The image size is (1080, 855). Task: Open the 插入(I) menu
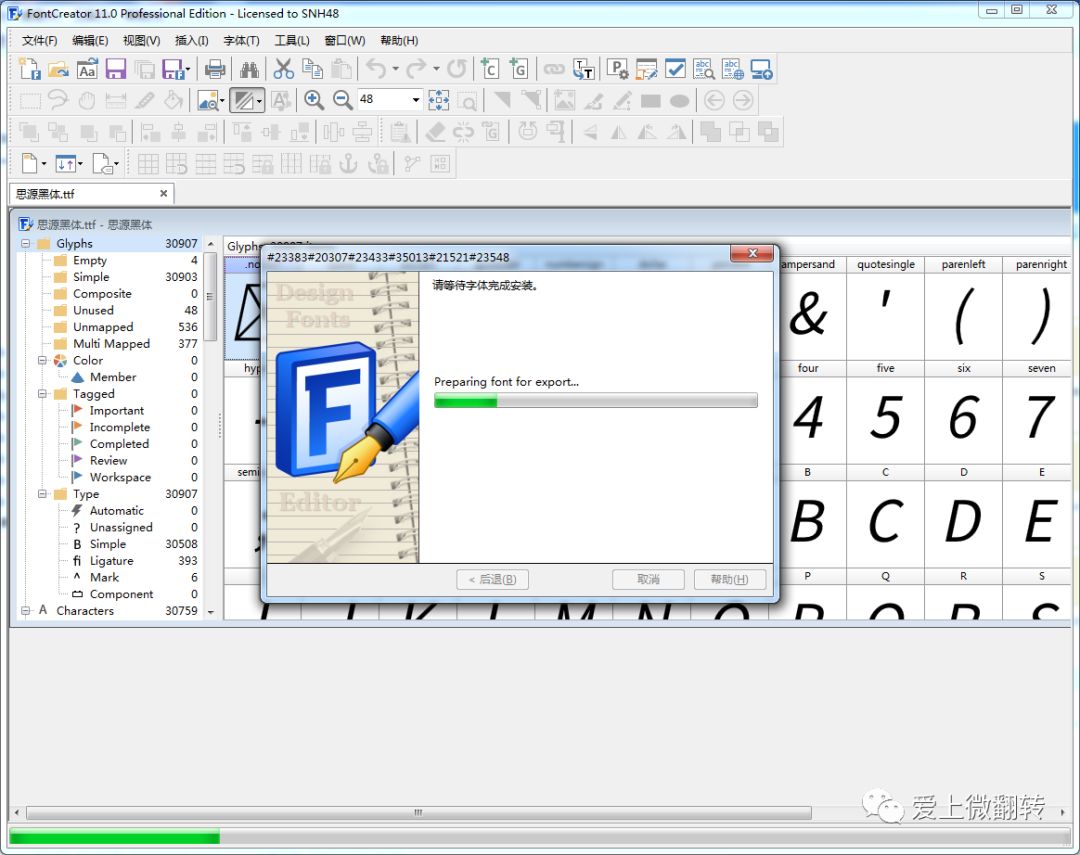191,41
